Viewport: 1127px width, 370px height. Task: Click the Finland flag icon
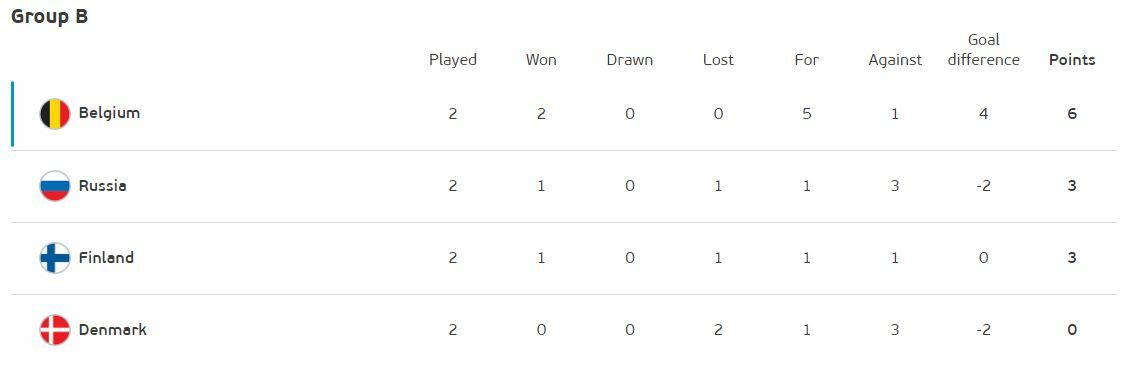tap(55, 258)
